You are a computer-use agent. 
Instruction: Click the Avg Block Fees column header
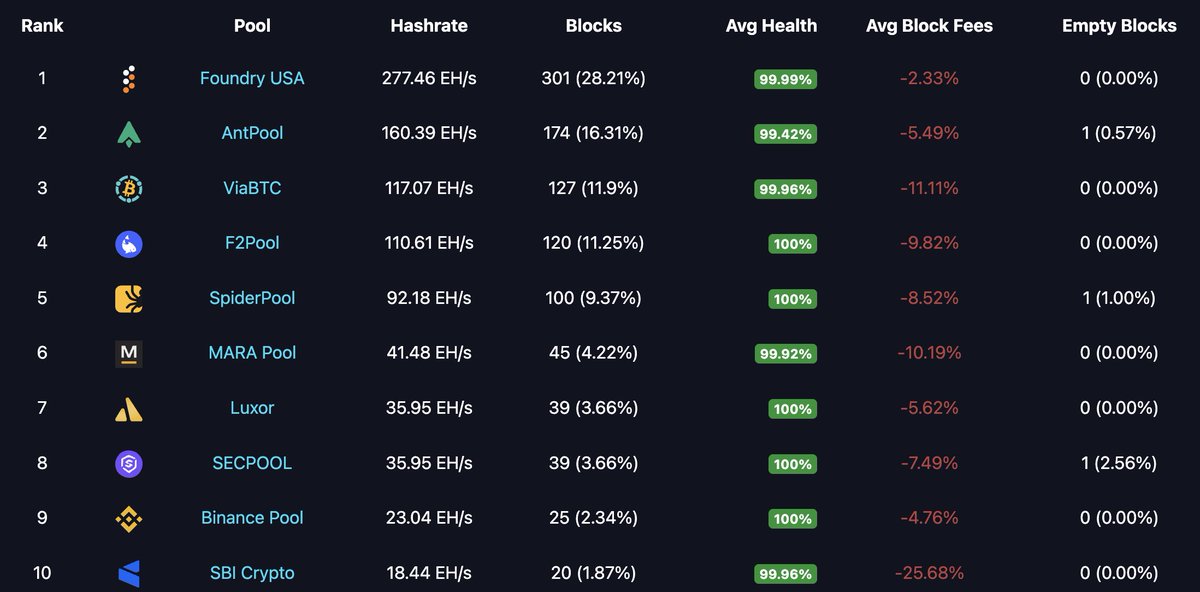[x=929, y=26]
